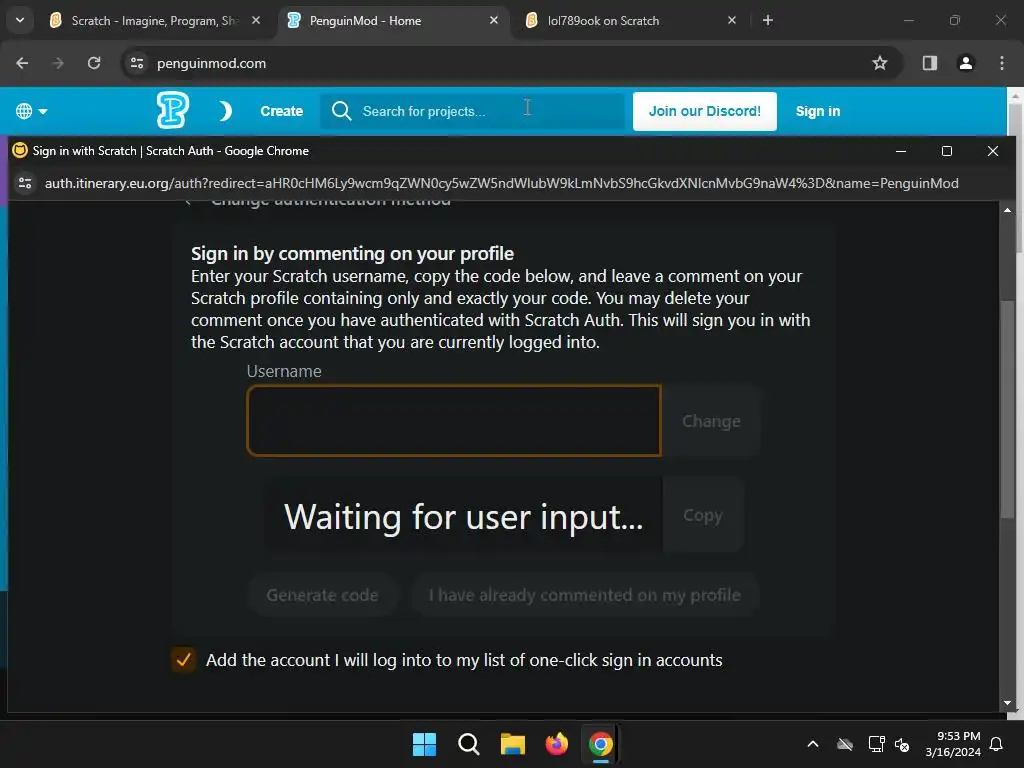The width and height of the screenshot is (1024, 768).
Task: Click the popup scrollbar up arrow
Action: 1007,210
